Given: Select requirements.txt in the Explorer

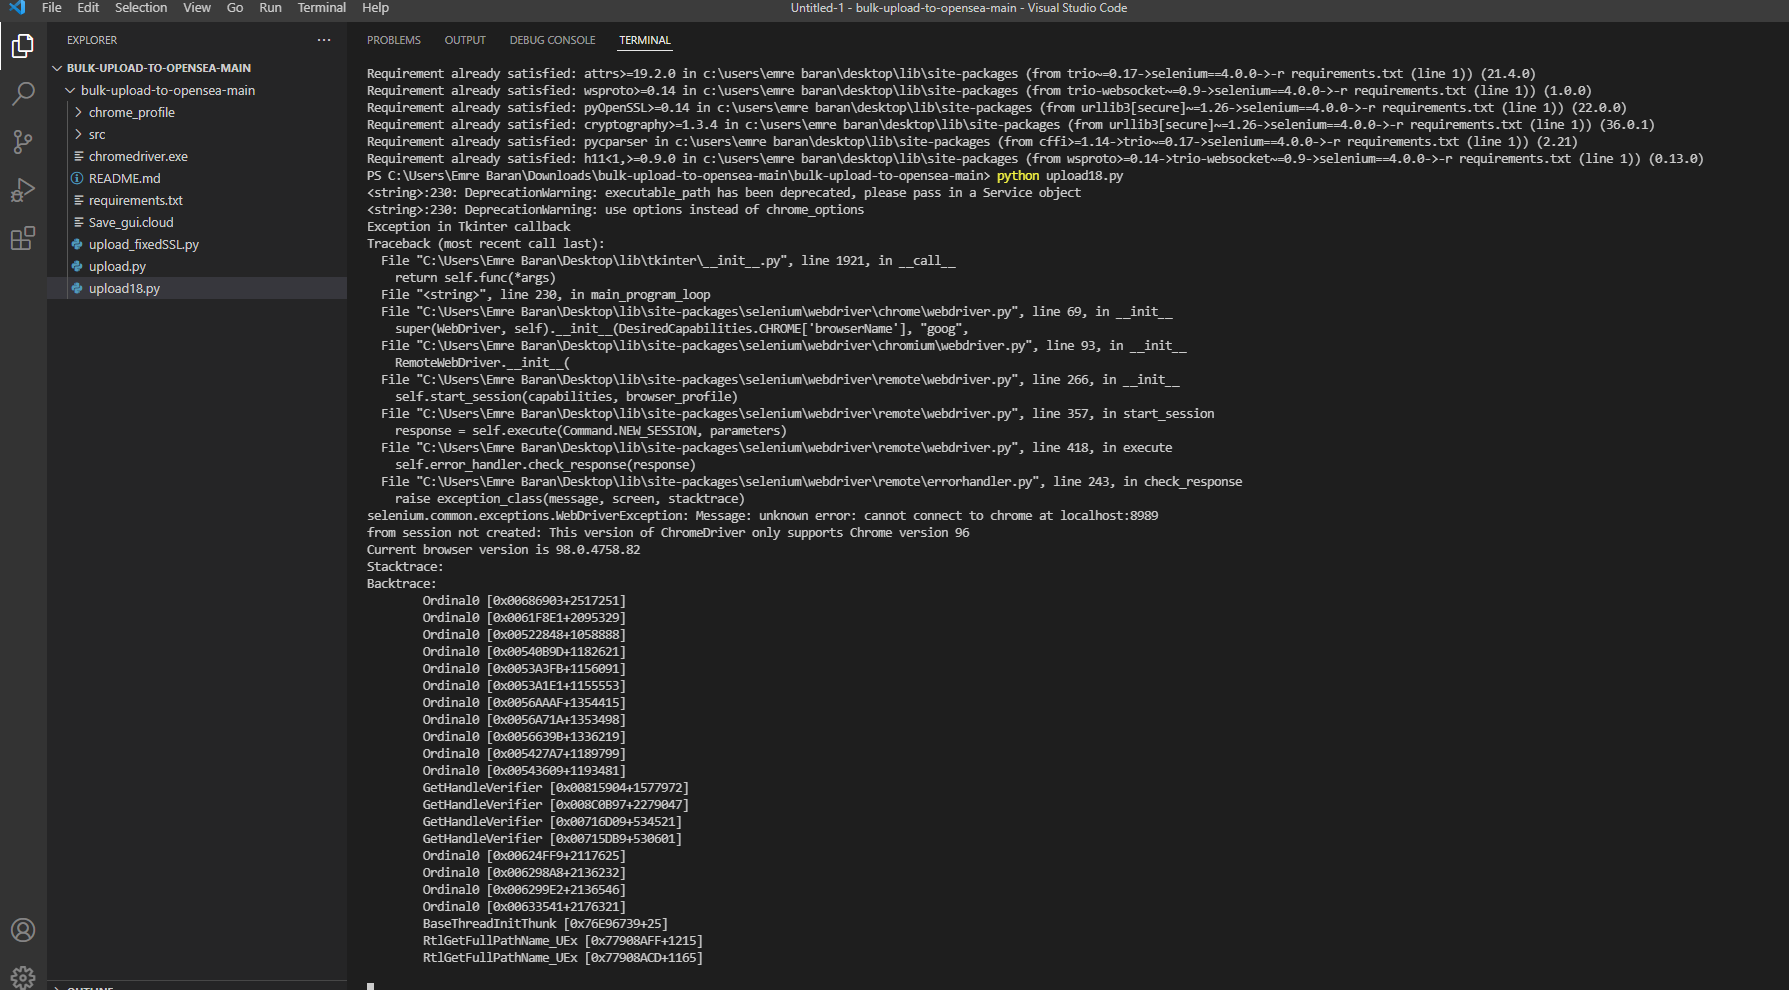Looking at the screenshot, I should coord(135,200).
